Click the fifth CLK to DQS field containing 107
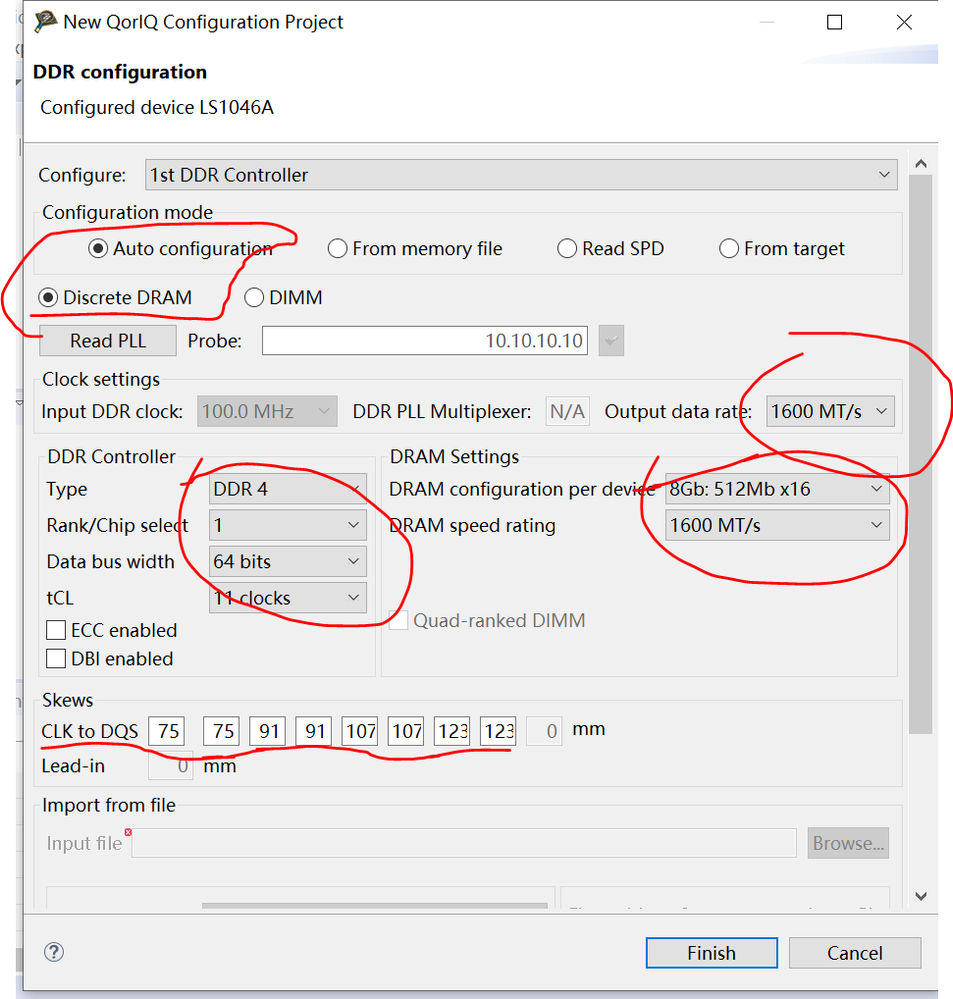953x999 pixels. 360,731
